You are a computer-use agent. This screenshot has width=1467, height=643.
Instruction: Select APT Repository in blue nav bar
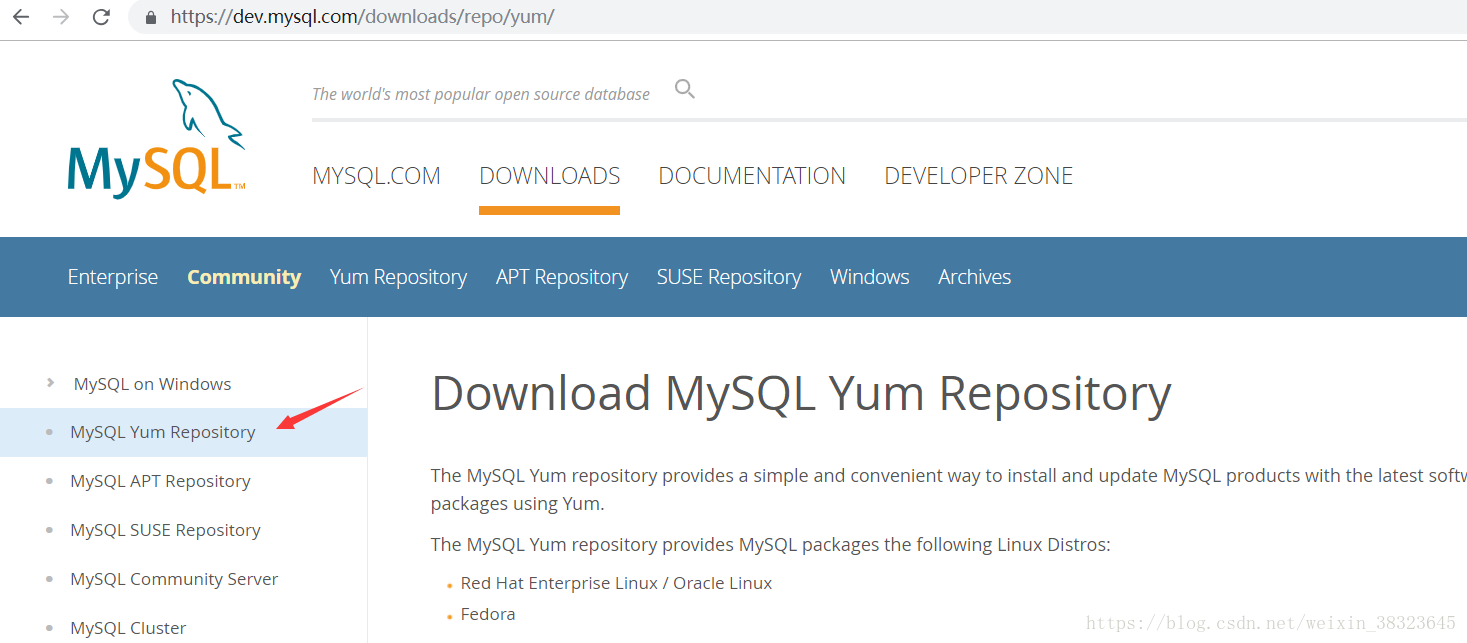pos(562,277)
